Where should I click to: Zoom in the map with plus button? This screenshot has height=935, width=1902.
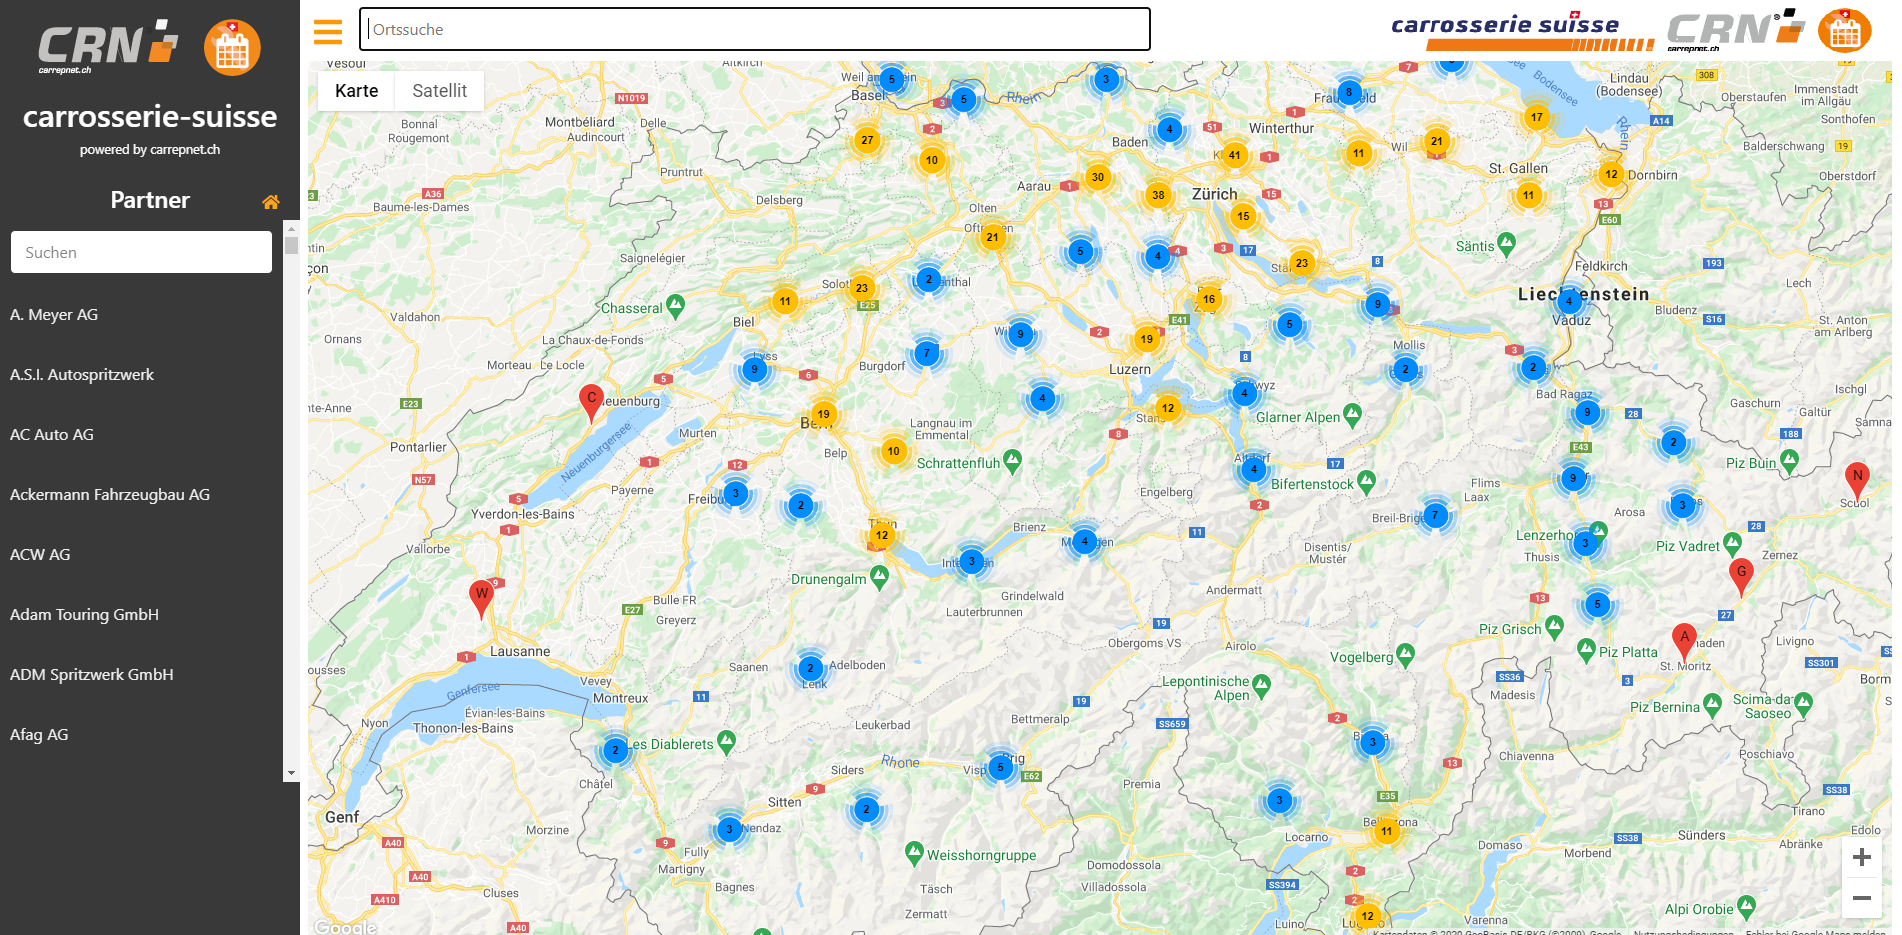1861,857
